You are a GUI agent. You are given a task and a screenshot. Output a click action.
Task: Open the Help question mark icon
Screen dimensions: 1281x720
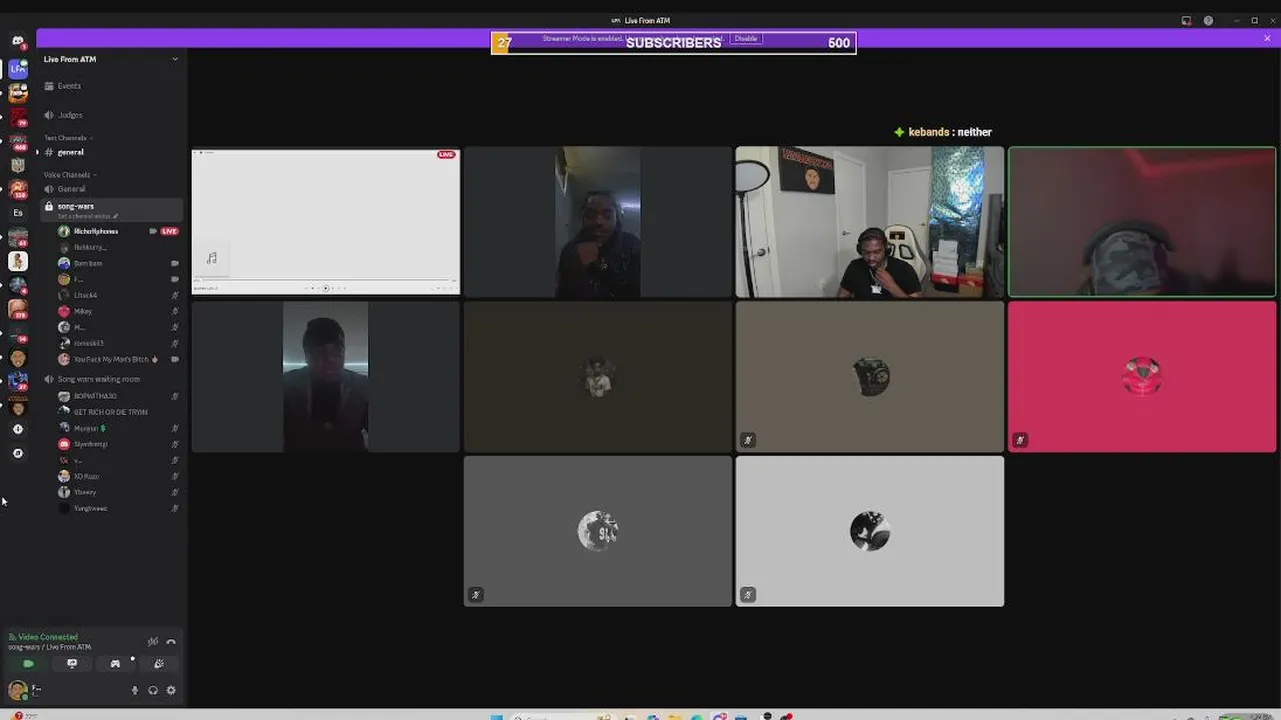click(x=1208, y=20)
